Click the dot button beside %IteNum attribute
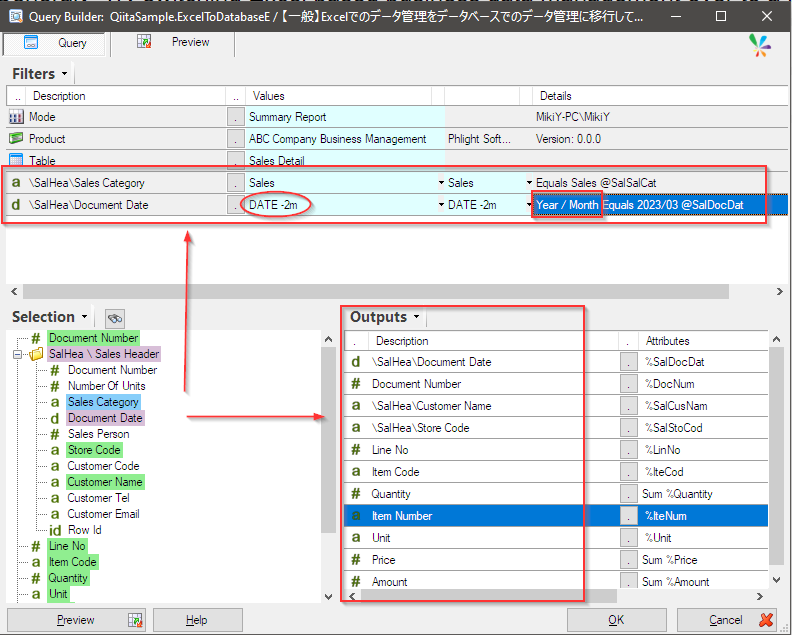Viewport: 792px width, 635px height. pos(628,516)
